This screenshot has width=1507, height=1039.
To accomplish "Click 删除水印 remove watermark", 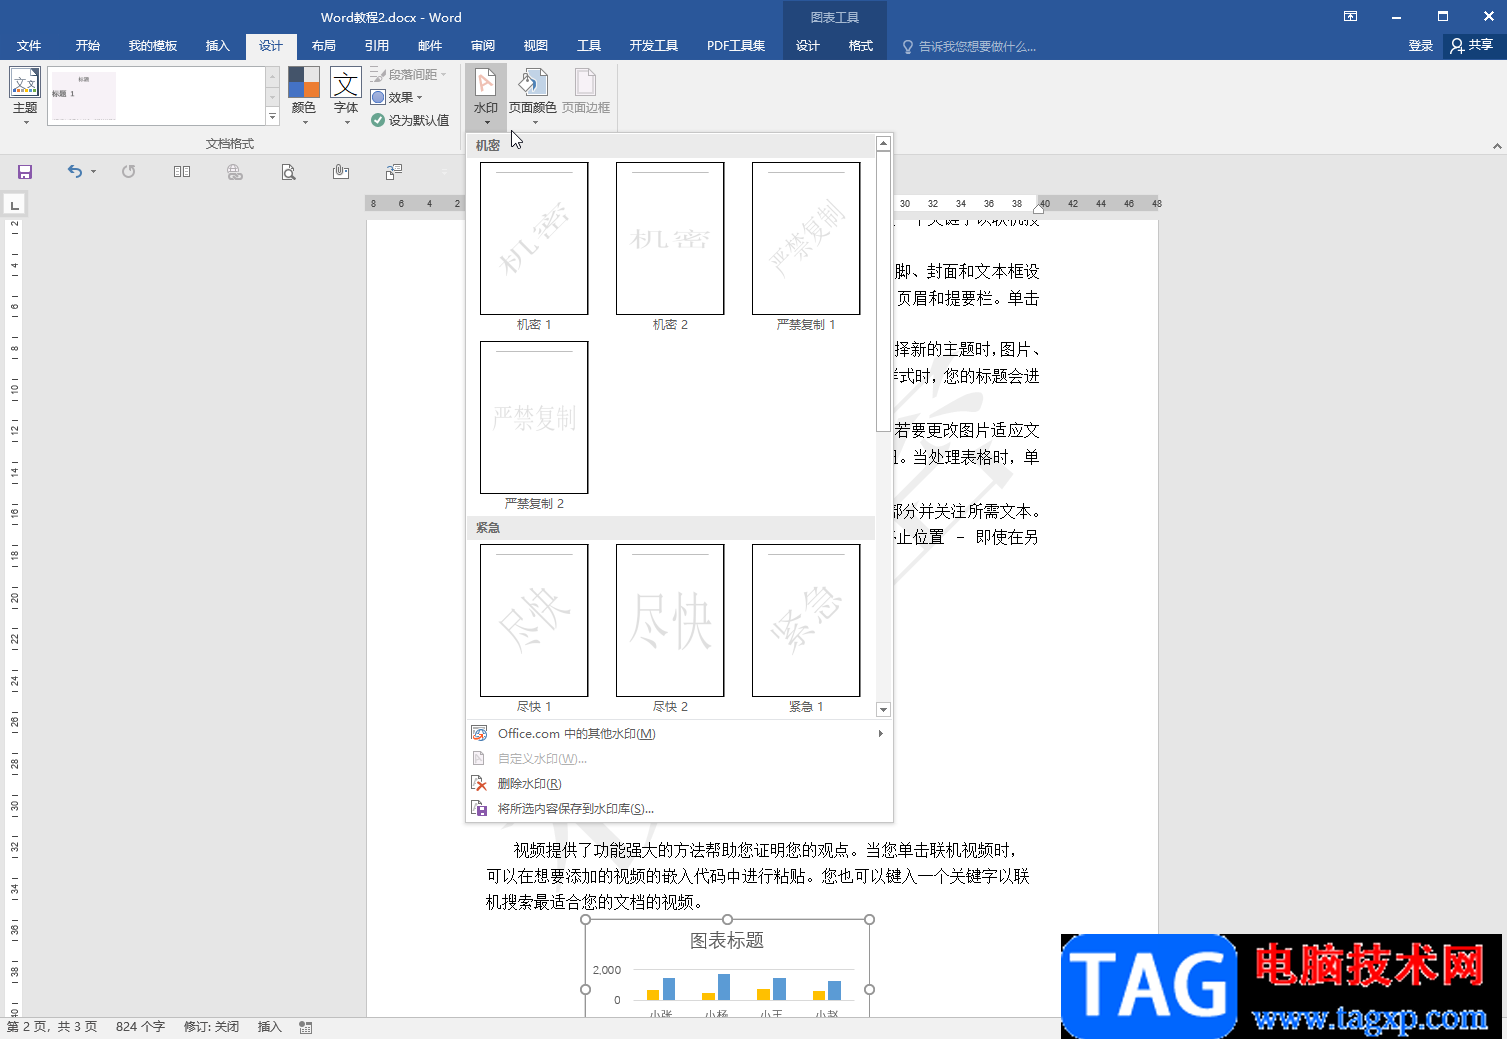I will click(679, 784).
